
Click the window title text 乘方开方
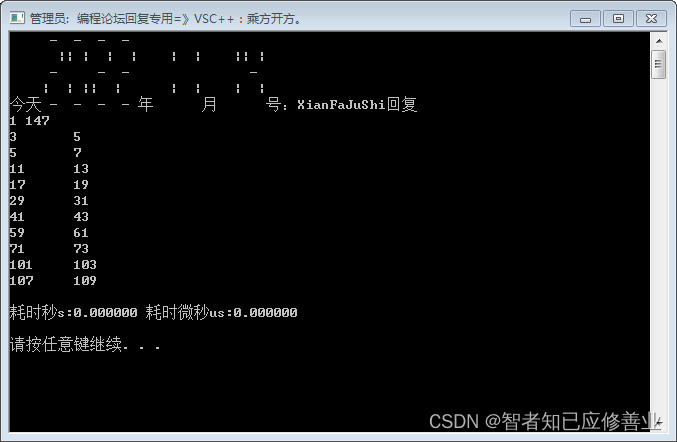(271, 19)
